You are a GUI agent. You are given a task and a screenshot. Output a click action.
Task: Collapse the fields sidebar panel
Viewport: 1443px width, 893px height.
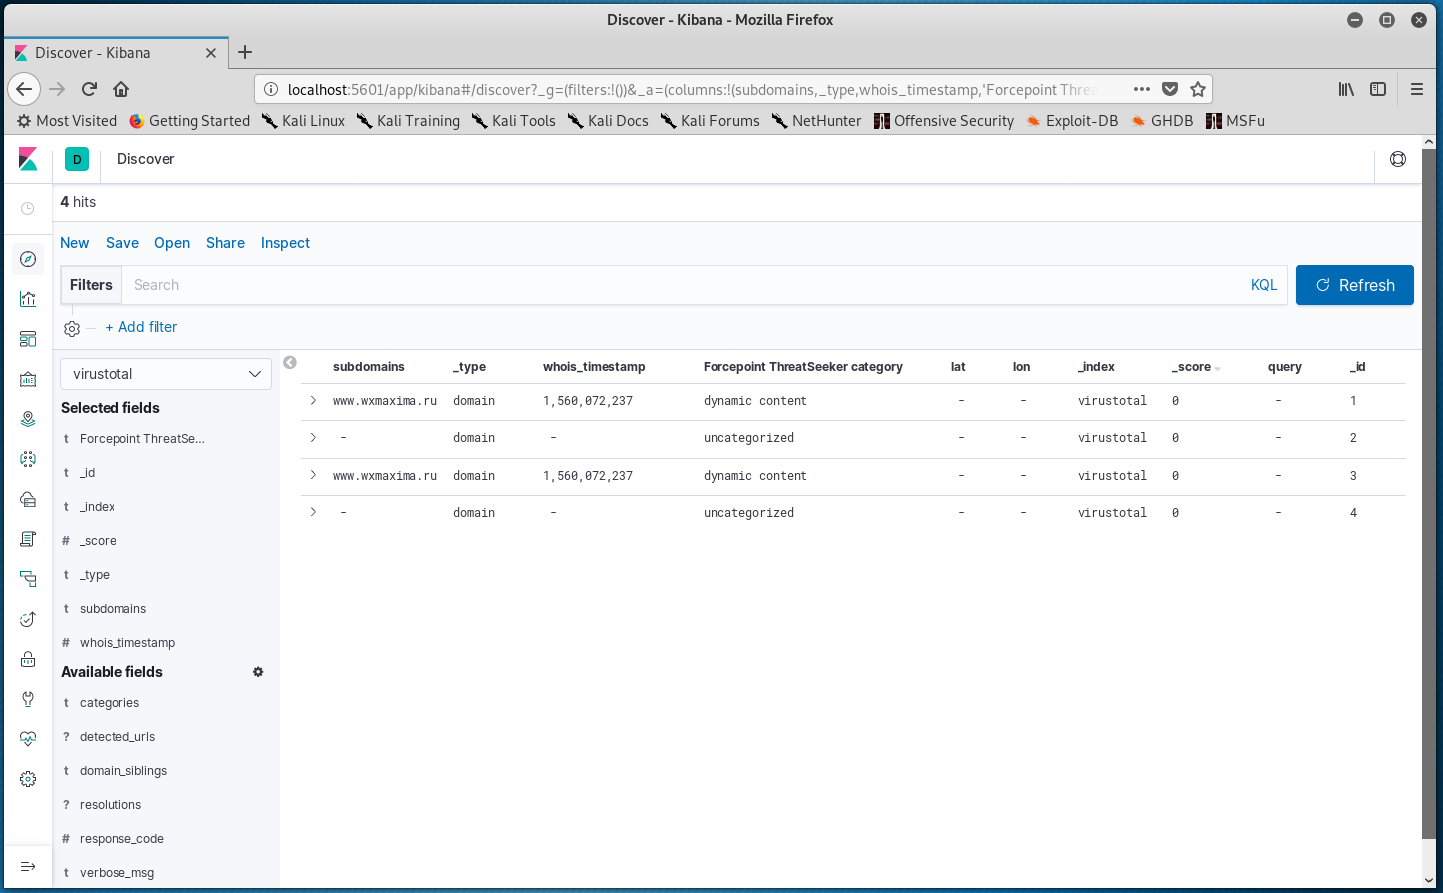click(290, 363)
